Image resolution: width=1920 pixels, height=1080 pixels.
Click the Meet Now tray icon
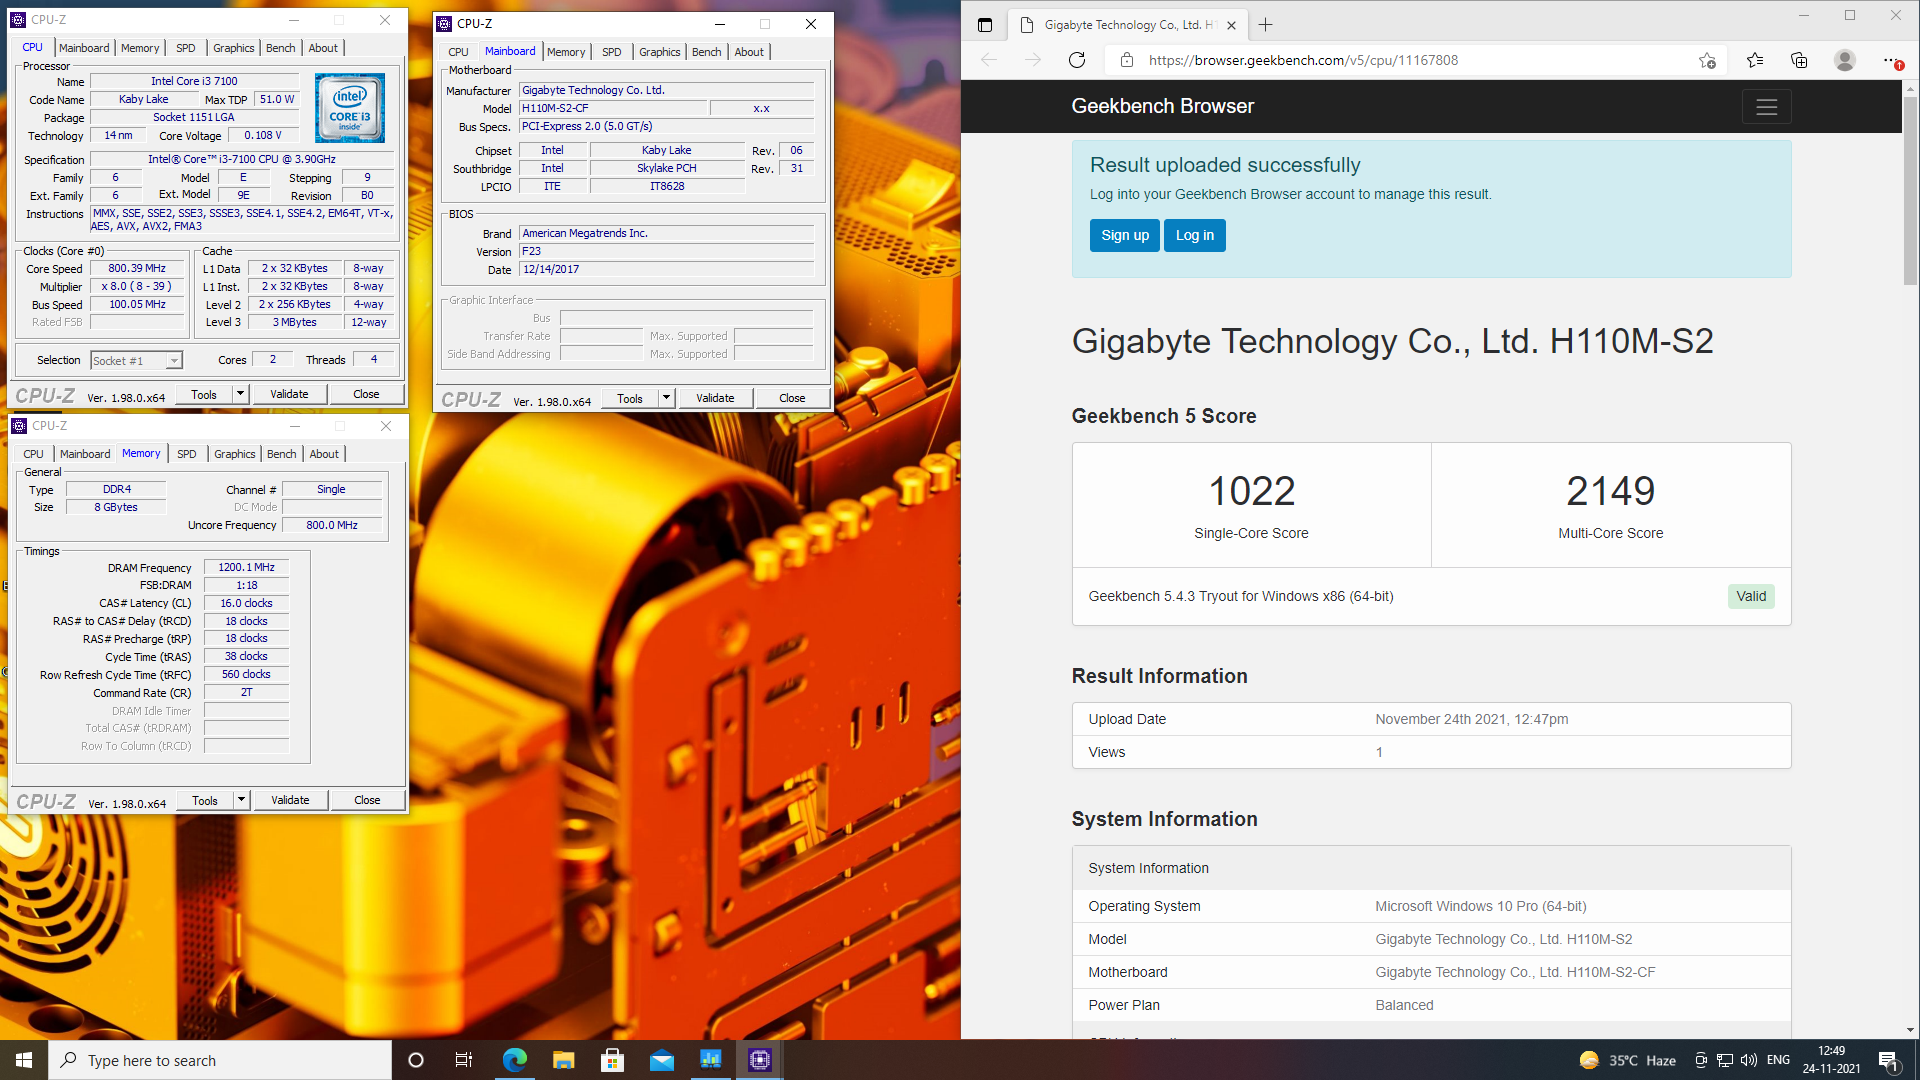(1700, 1060)
